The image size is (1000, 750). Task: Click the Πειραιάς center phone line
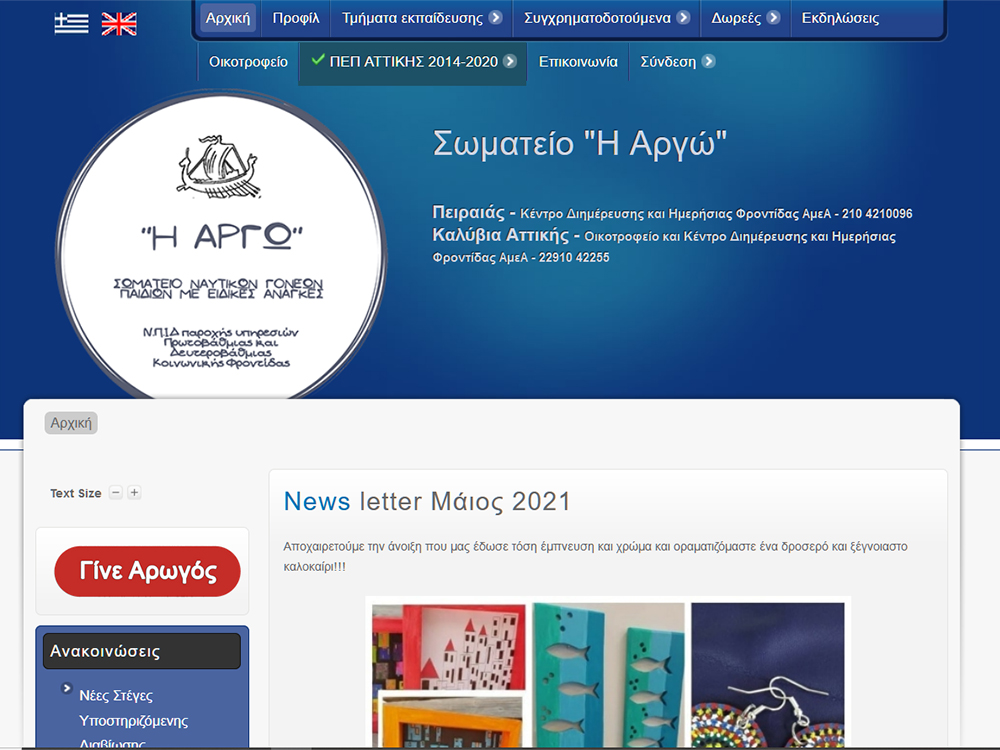672,213
